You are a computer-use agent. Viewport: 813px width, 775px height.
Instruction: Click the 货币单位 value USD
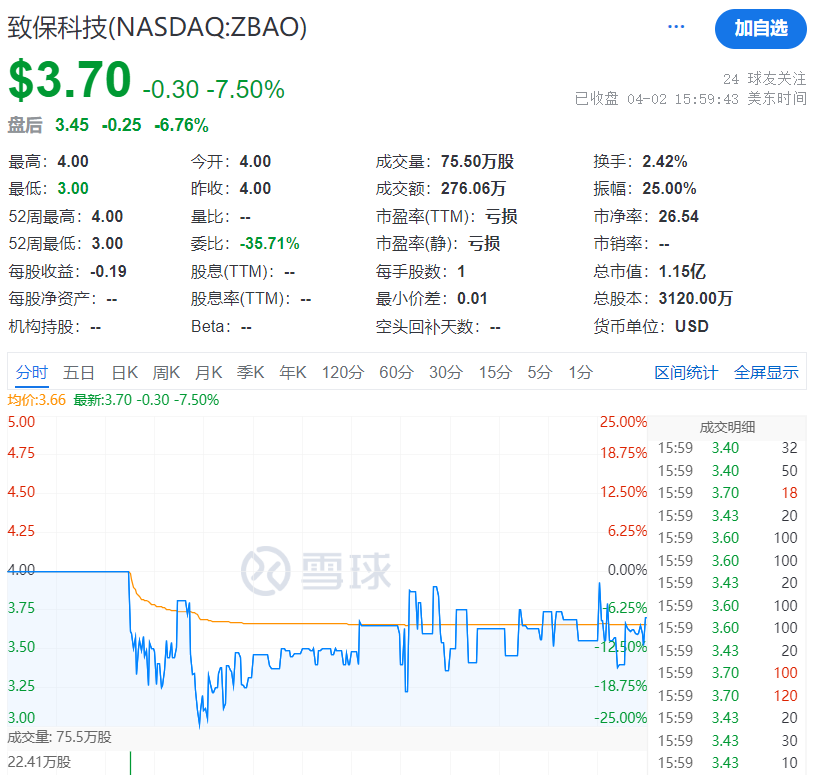click(692, 327)
